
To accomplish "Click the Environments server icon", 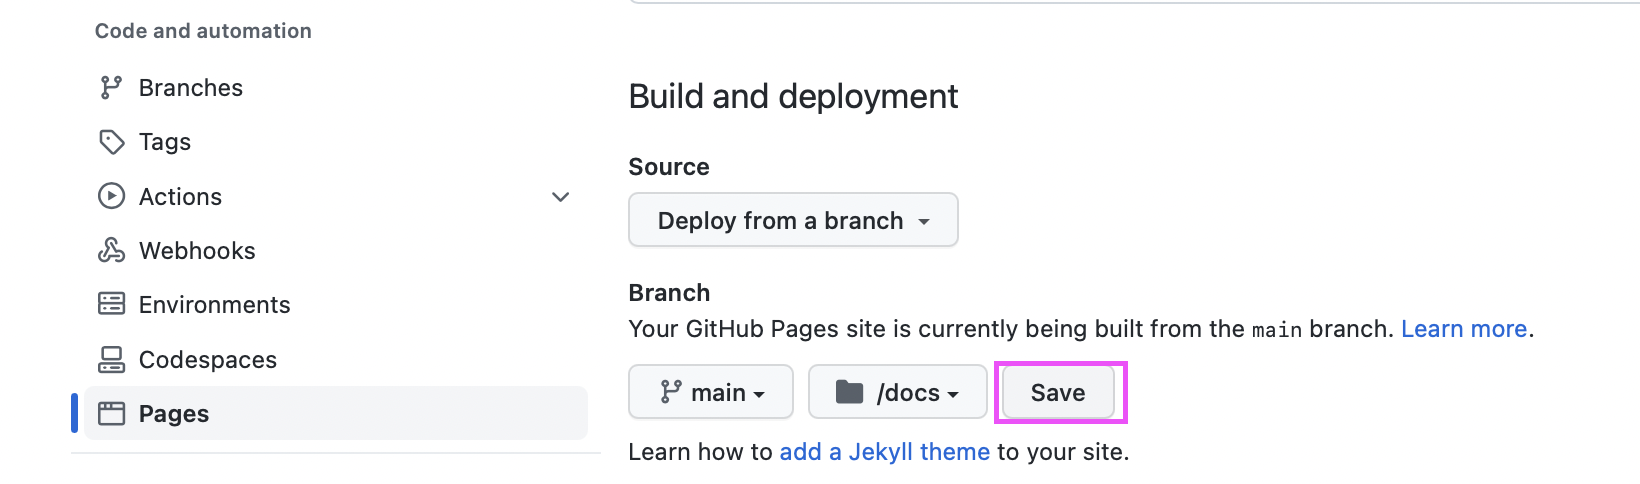I will click(111, 304).
